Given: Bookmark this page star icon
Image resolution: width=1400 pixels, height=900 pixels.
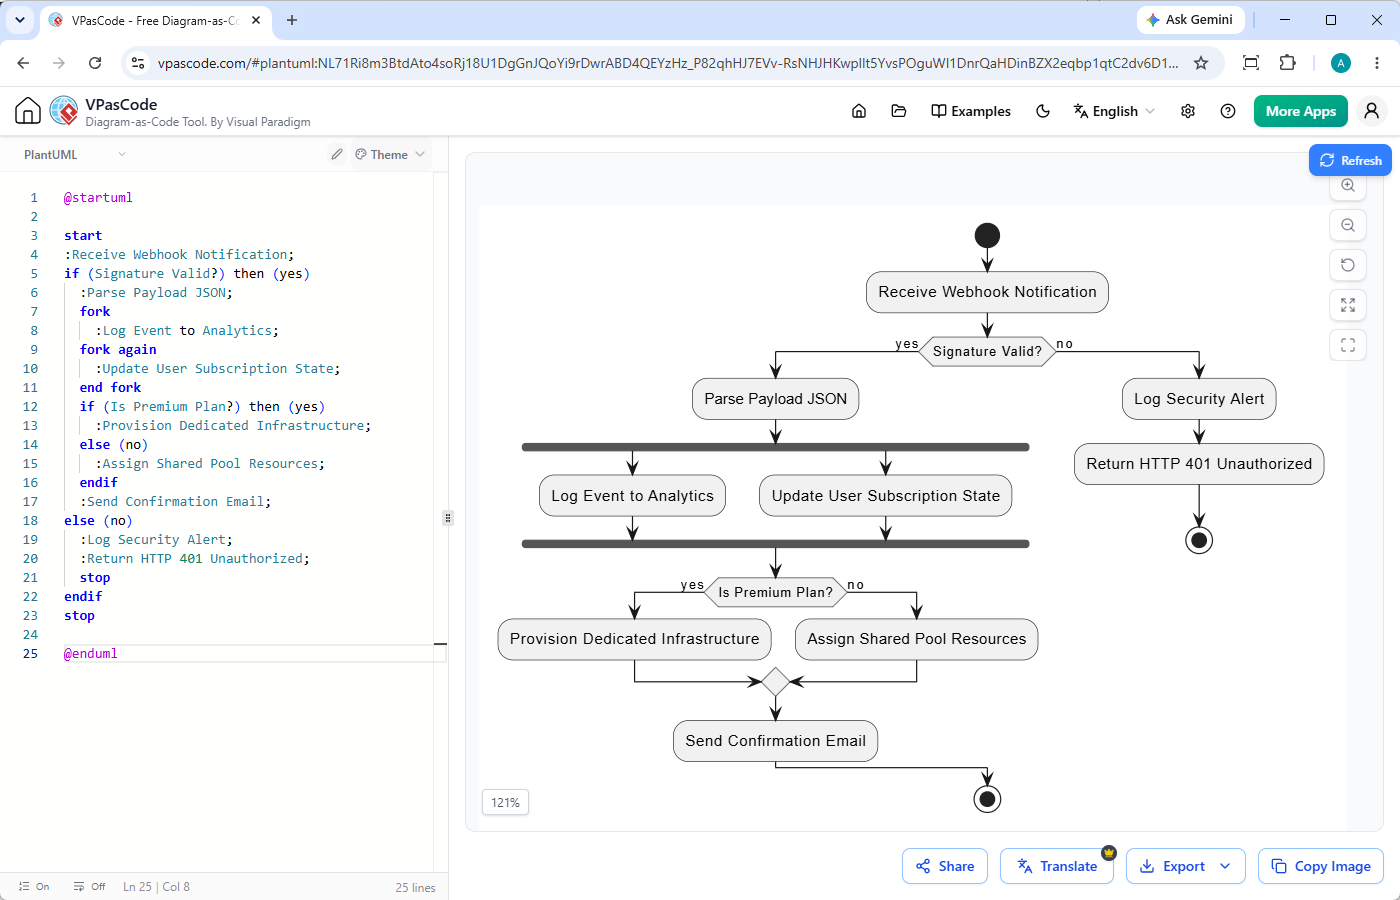Looking at the screenshot, I should (1201, 63).
